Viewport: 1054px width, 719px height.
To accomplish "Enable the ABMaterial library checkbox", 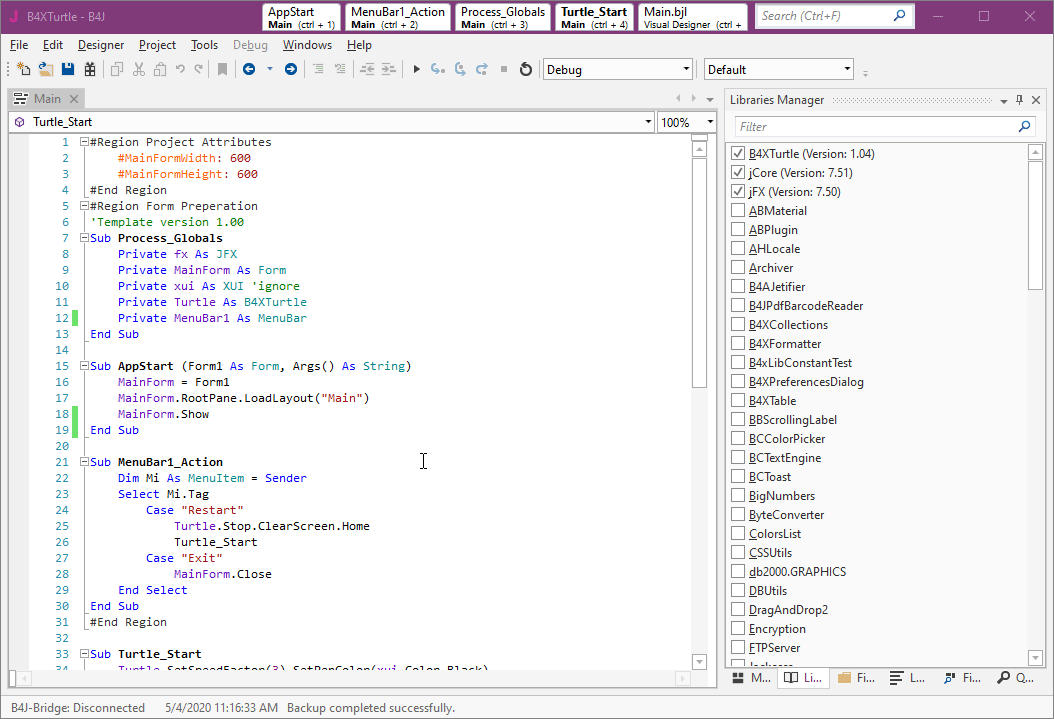I will coord(738,211).
